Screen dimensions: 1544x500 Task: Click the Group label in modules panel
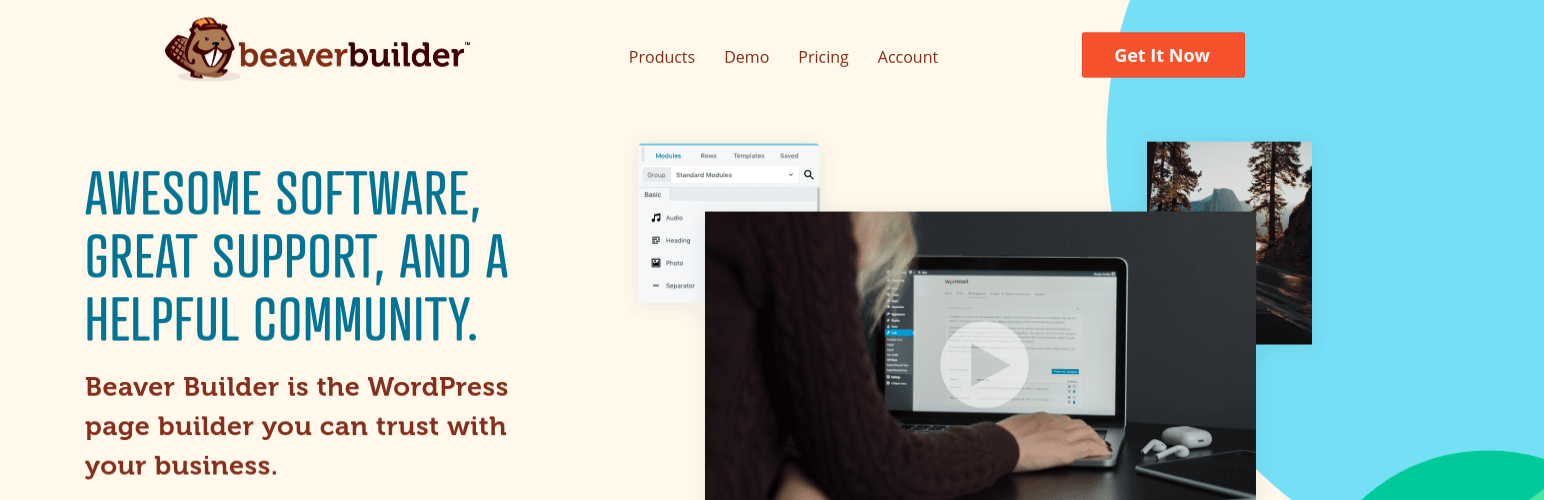coord(656,175)
